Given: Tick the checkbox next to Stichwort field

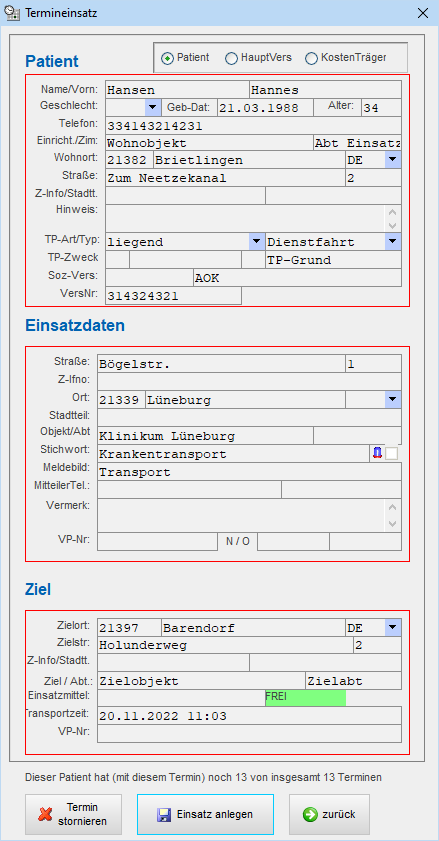Looking at the screenshot, I should click(392, 454).
